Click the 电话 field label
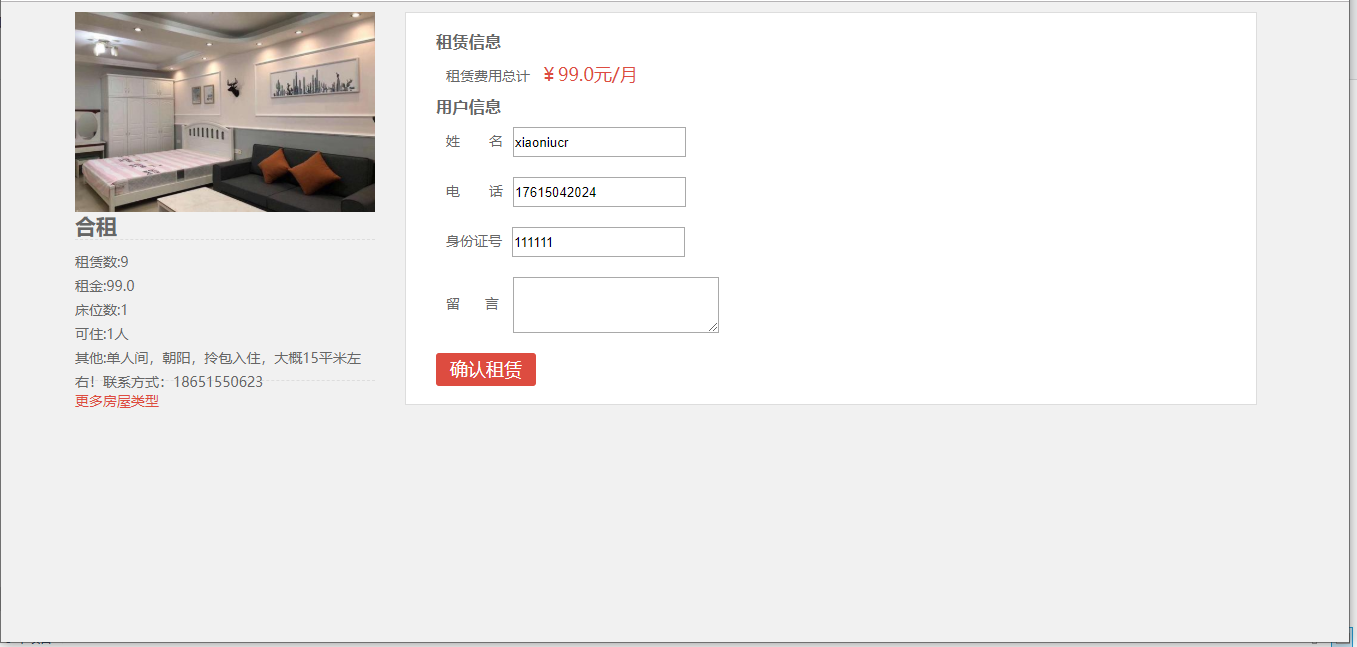 (x=474, y=192)
